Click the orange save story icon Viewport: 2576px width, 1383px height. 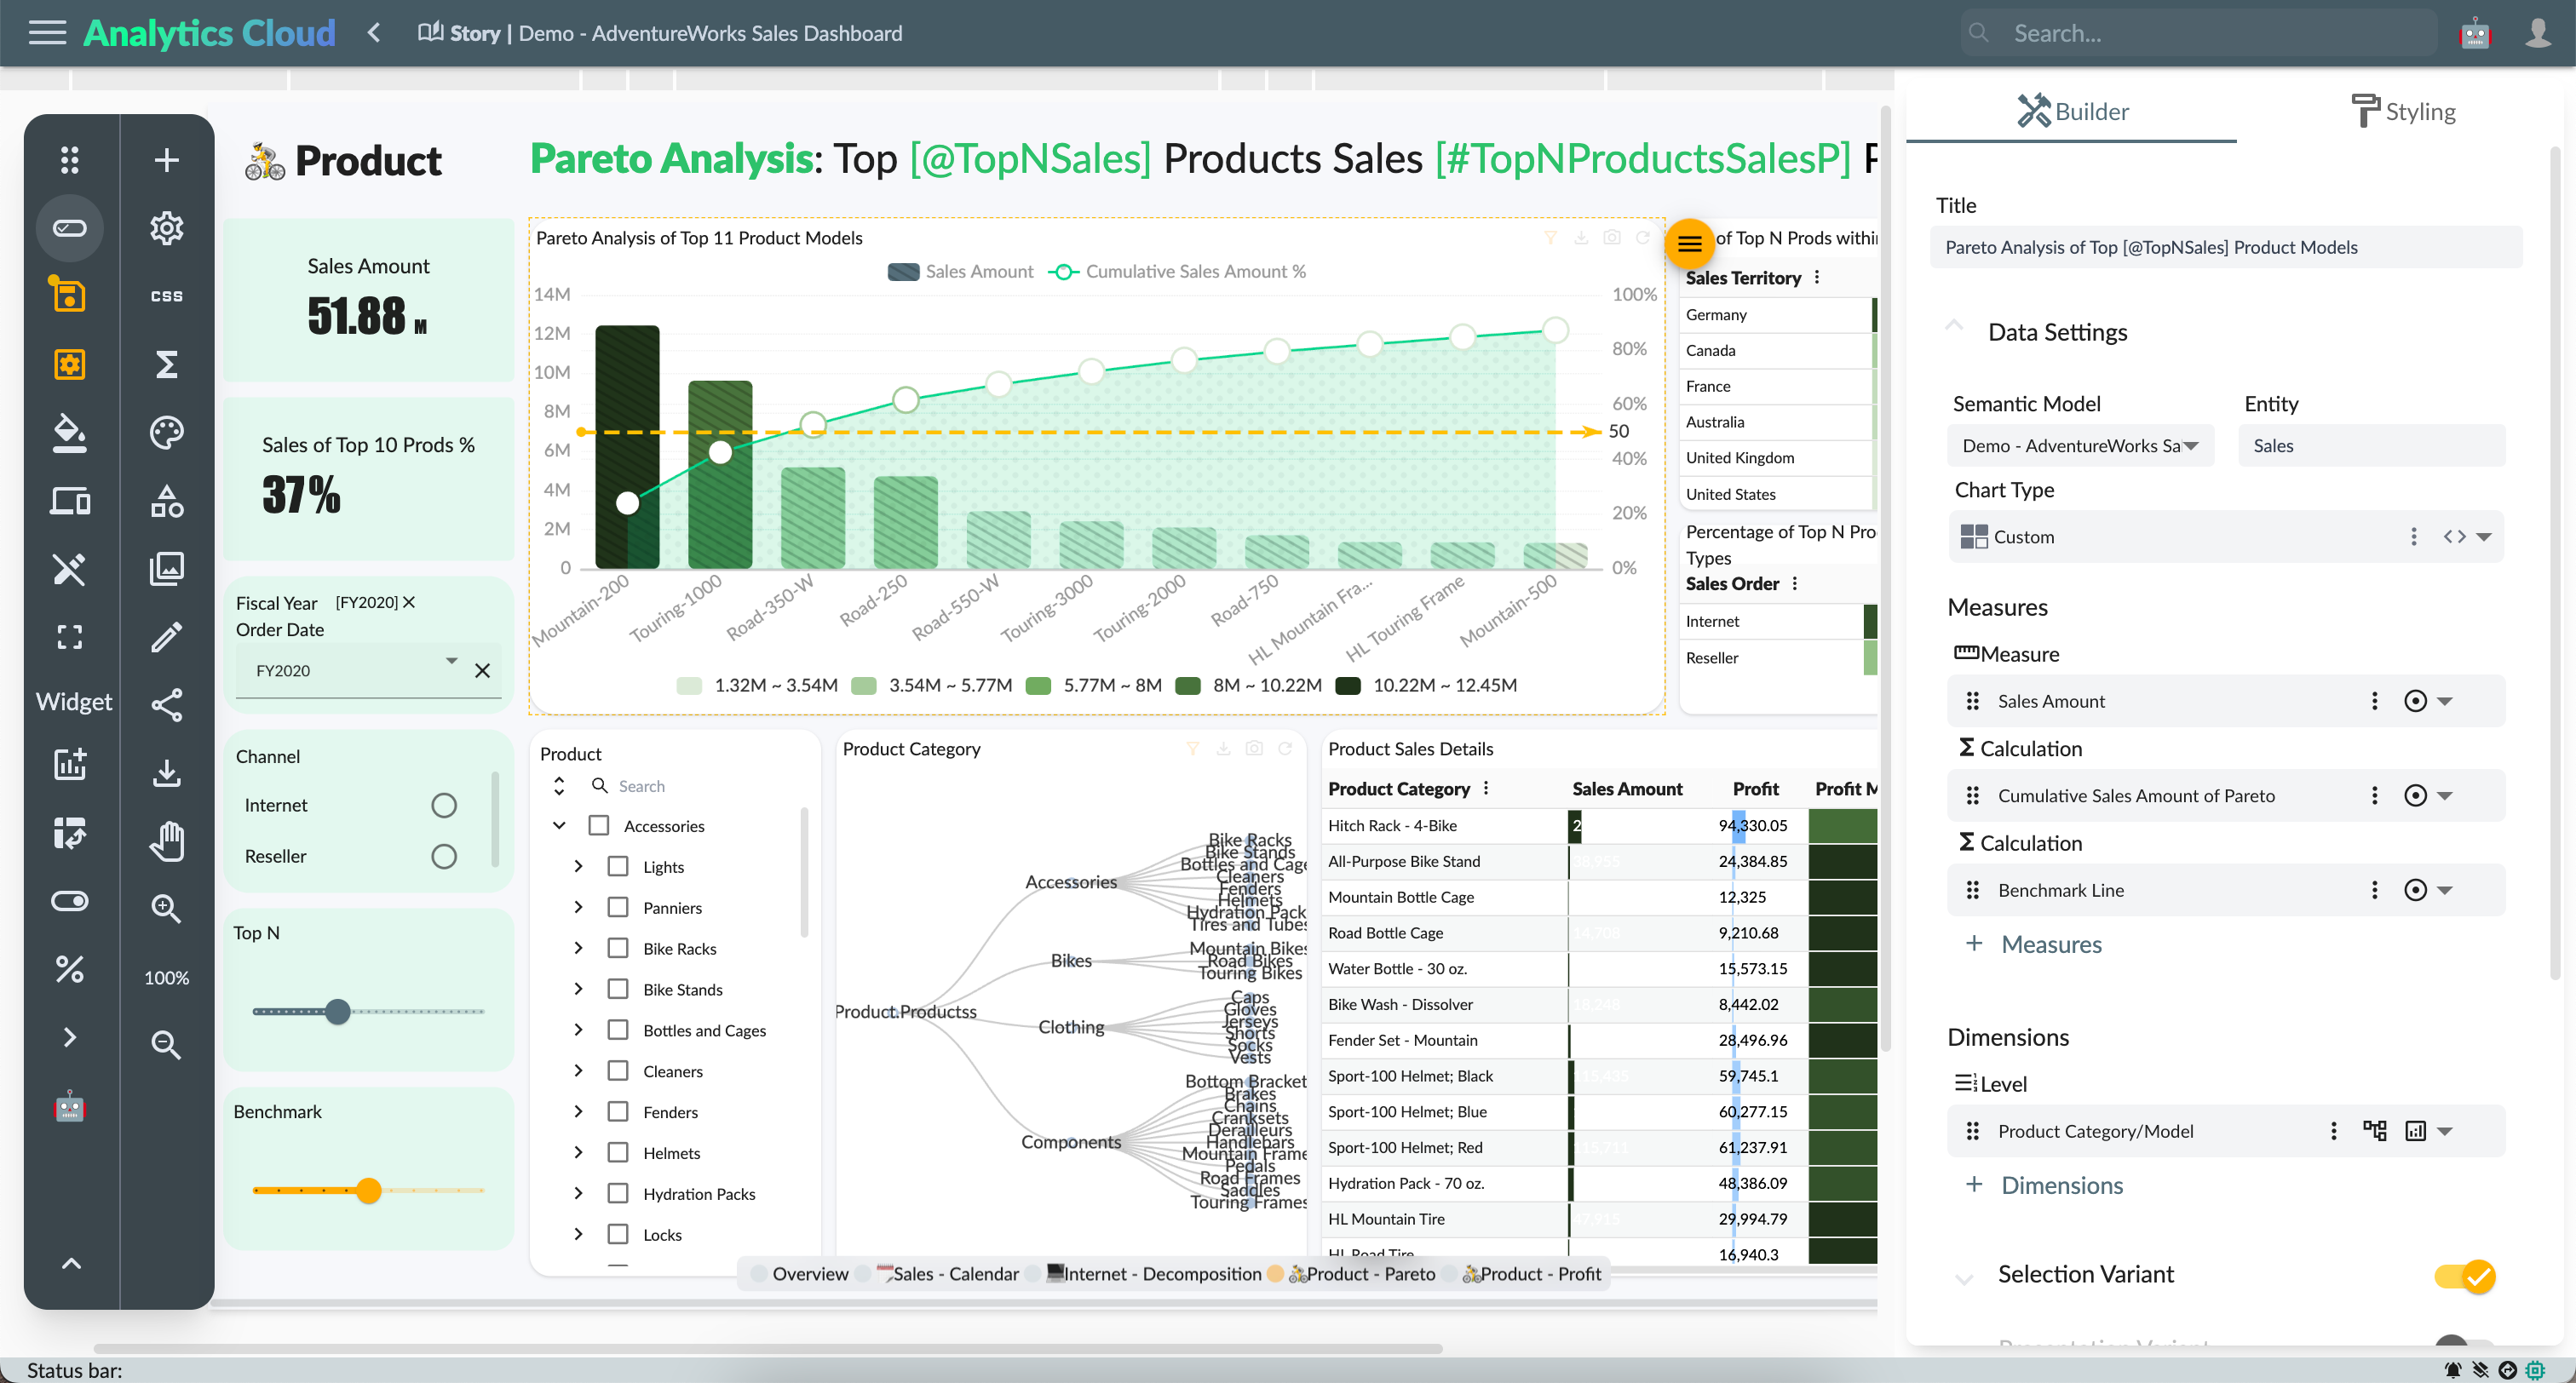69,295
